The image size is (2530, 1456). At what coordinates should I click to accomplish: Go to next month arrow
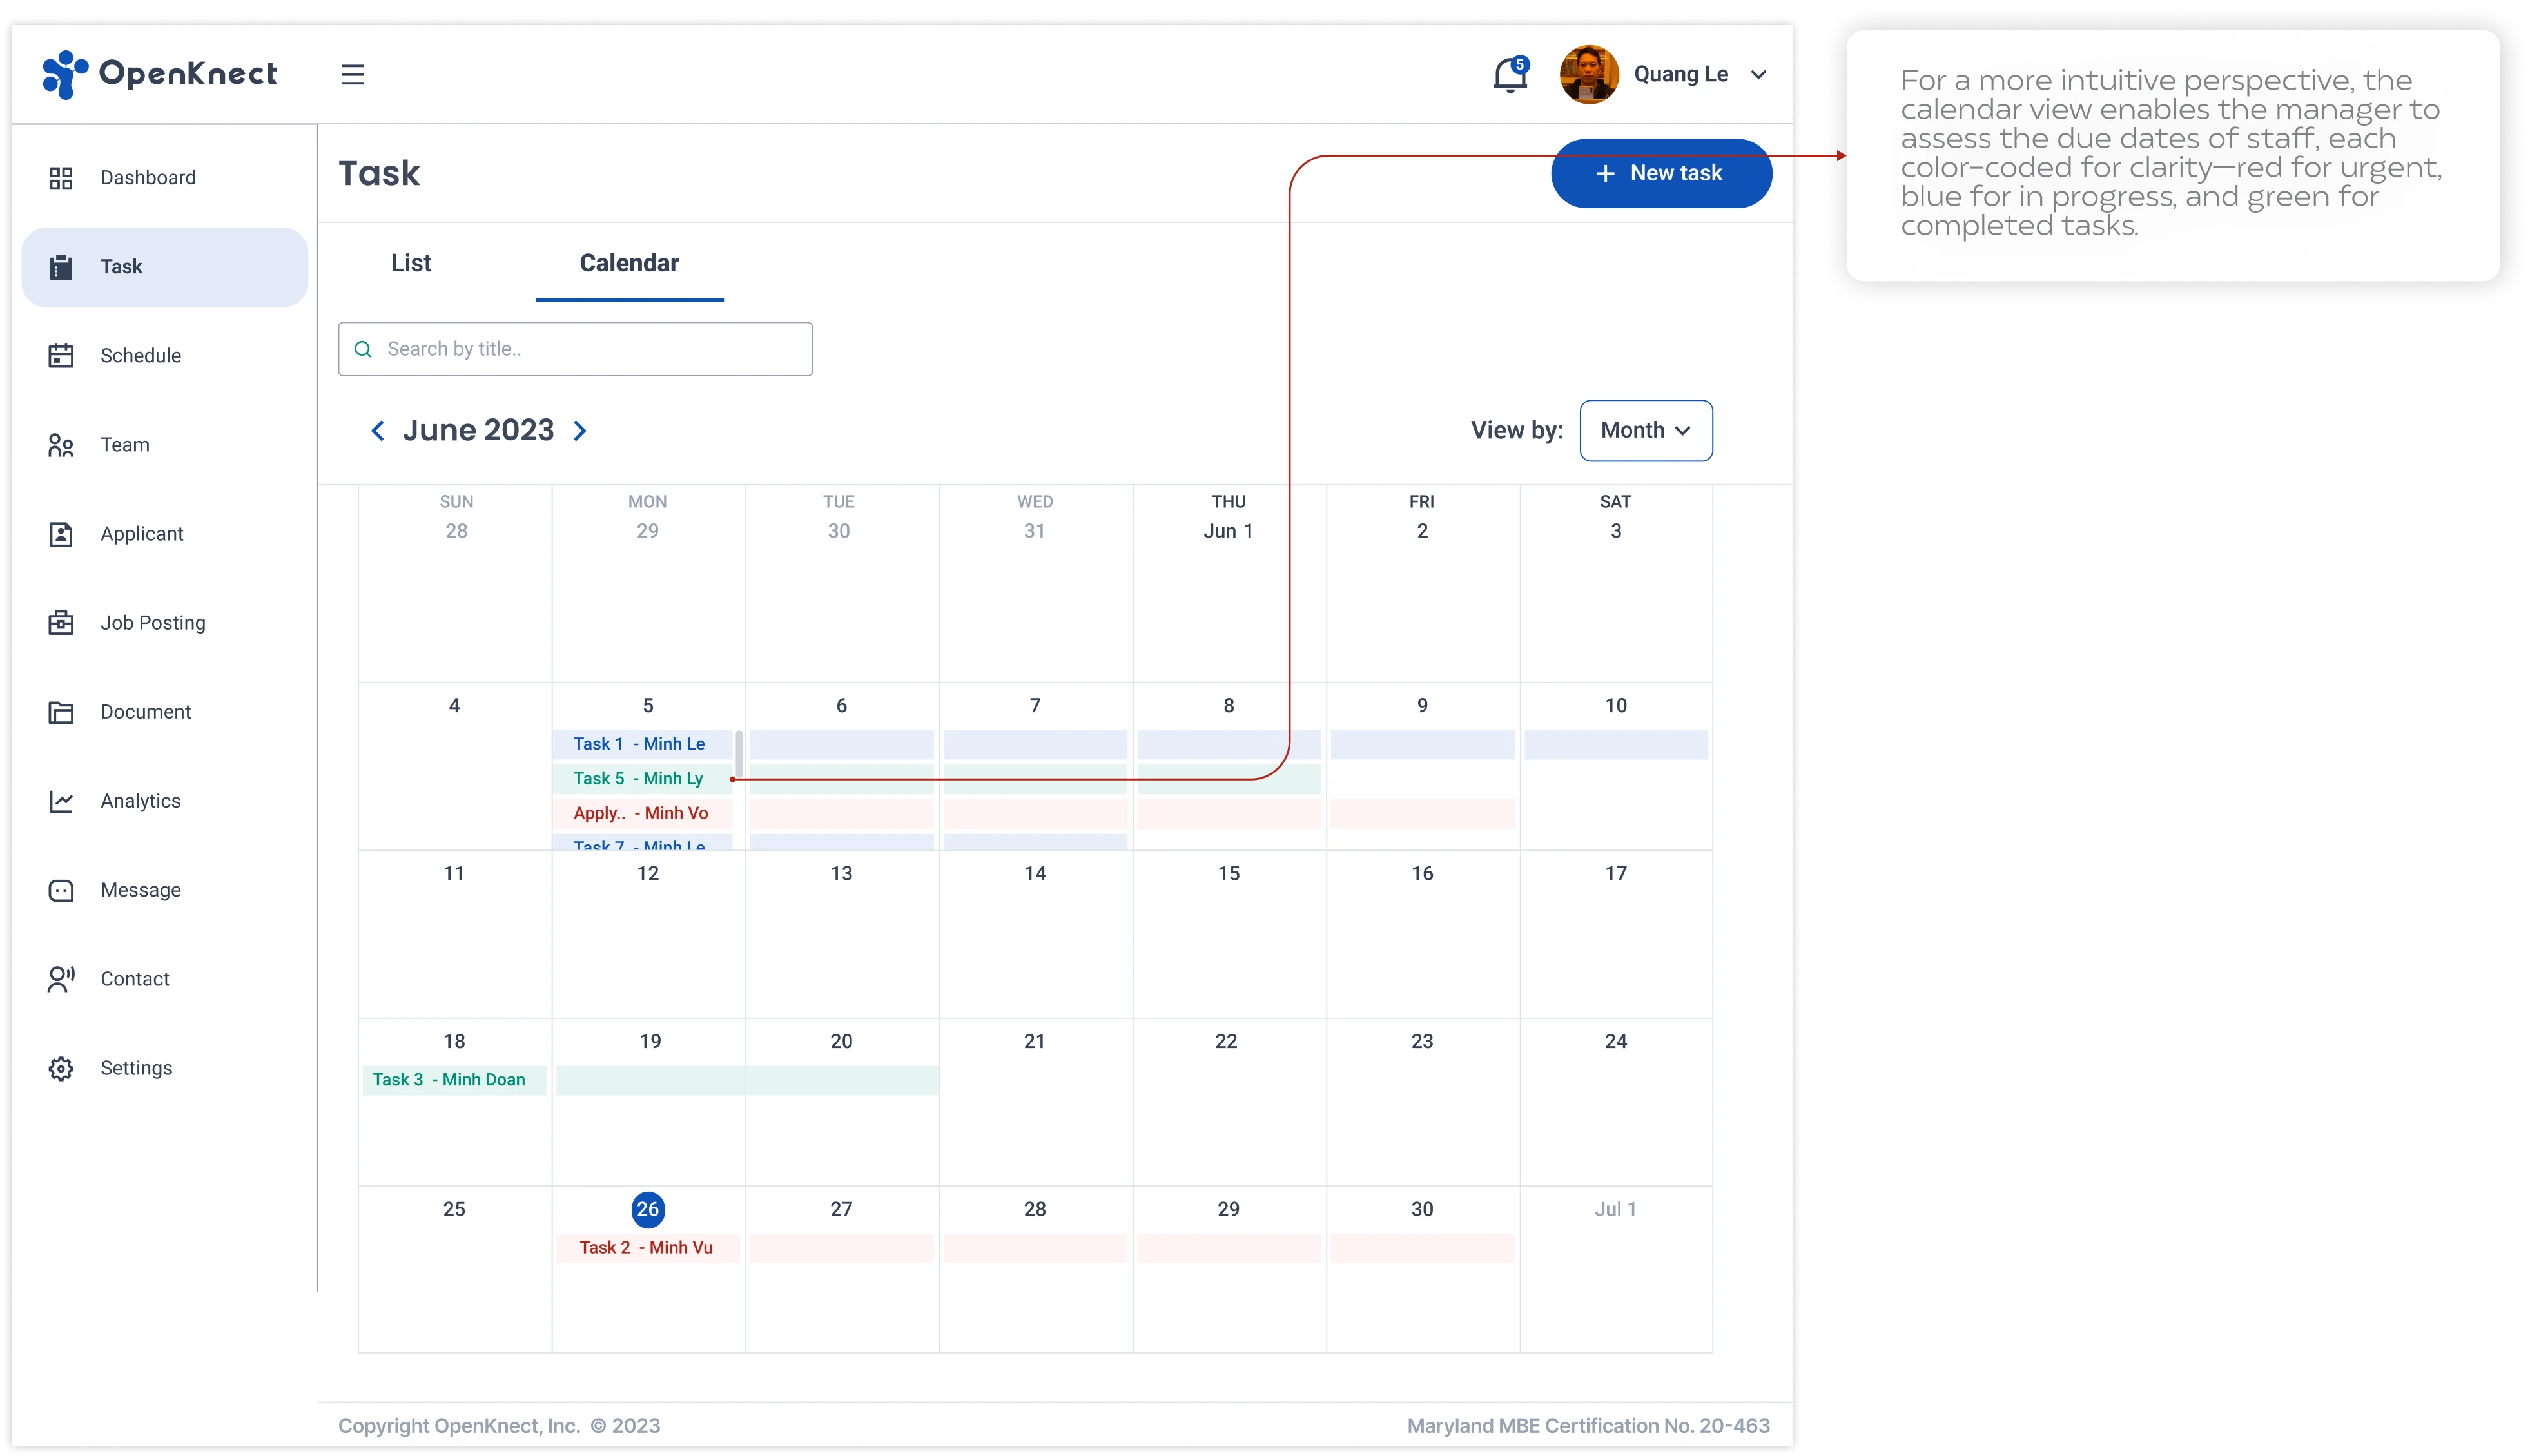pos(580,431)
